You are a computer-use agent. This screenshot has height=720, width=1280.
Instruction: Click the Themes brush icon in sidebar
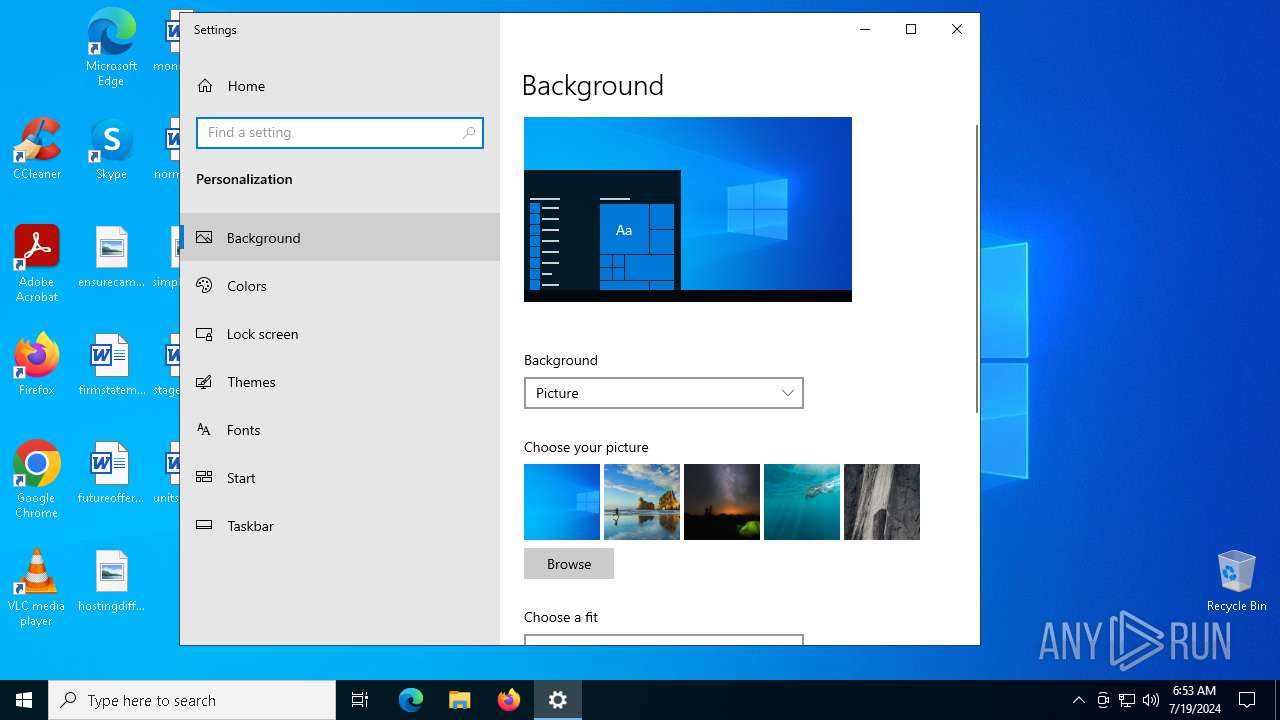tap(204, 382)
